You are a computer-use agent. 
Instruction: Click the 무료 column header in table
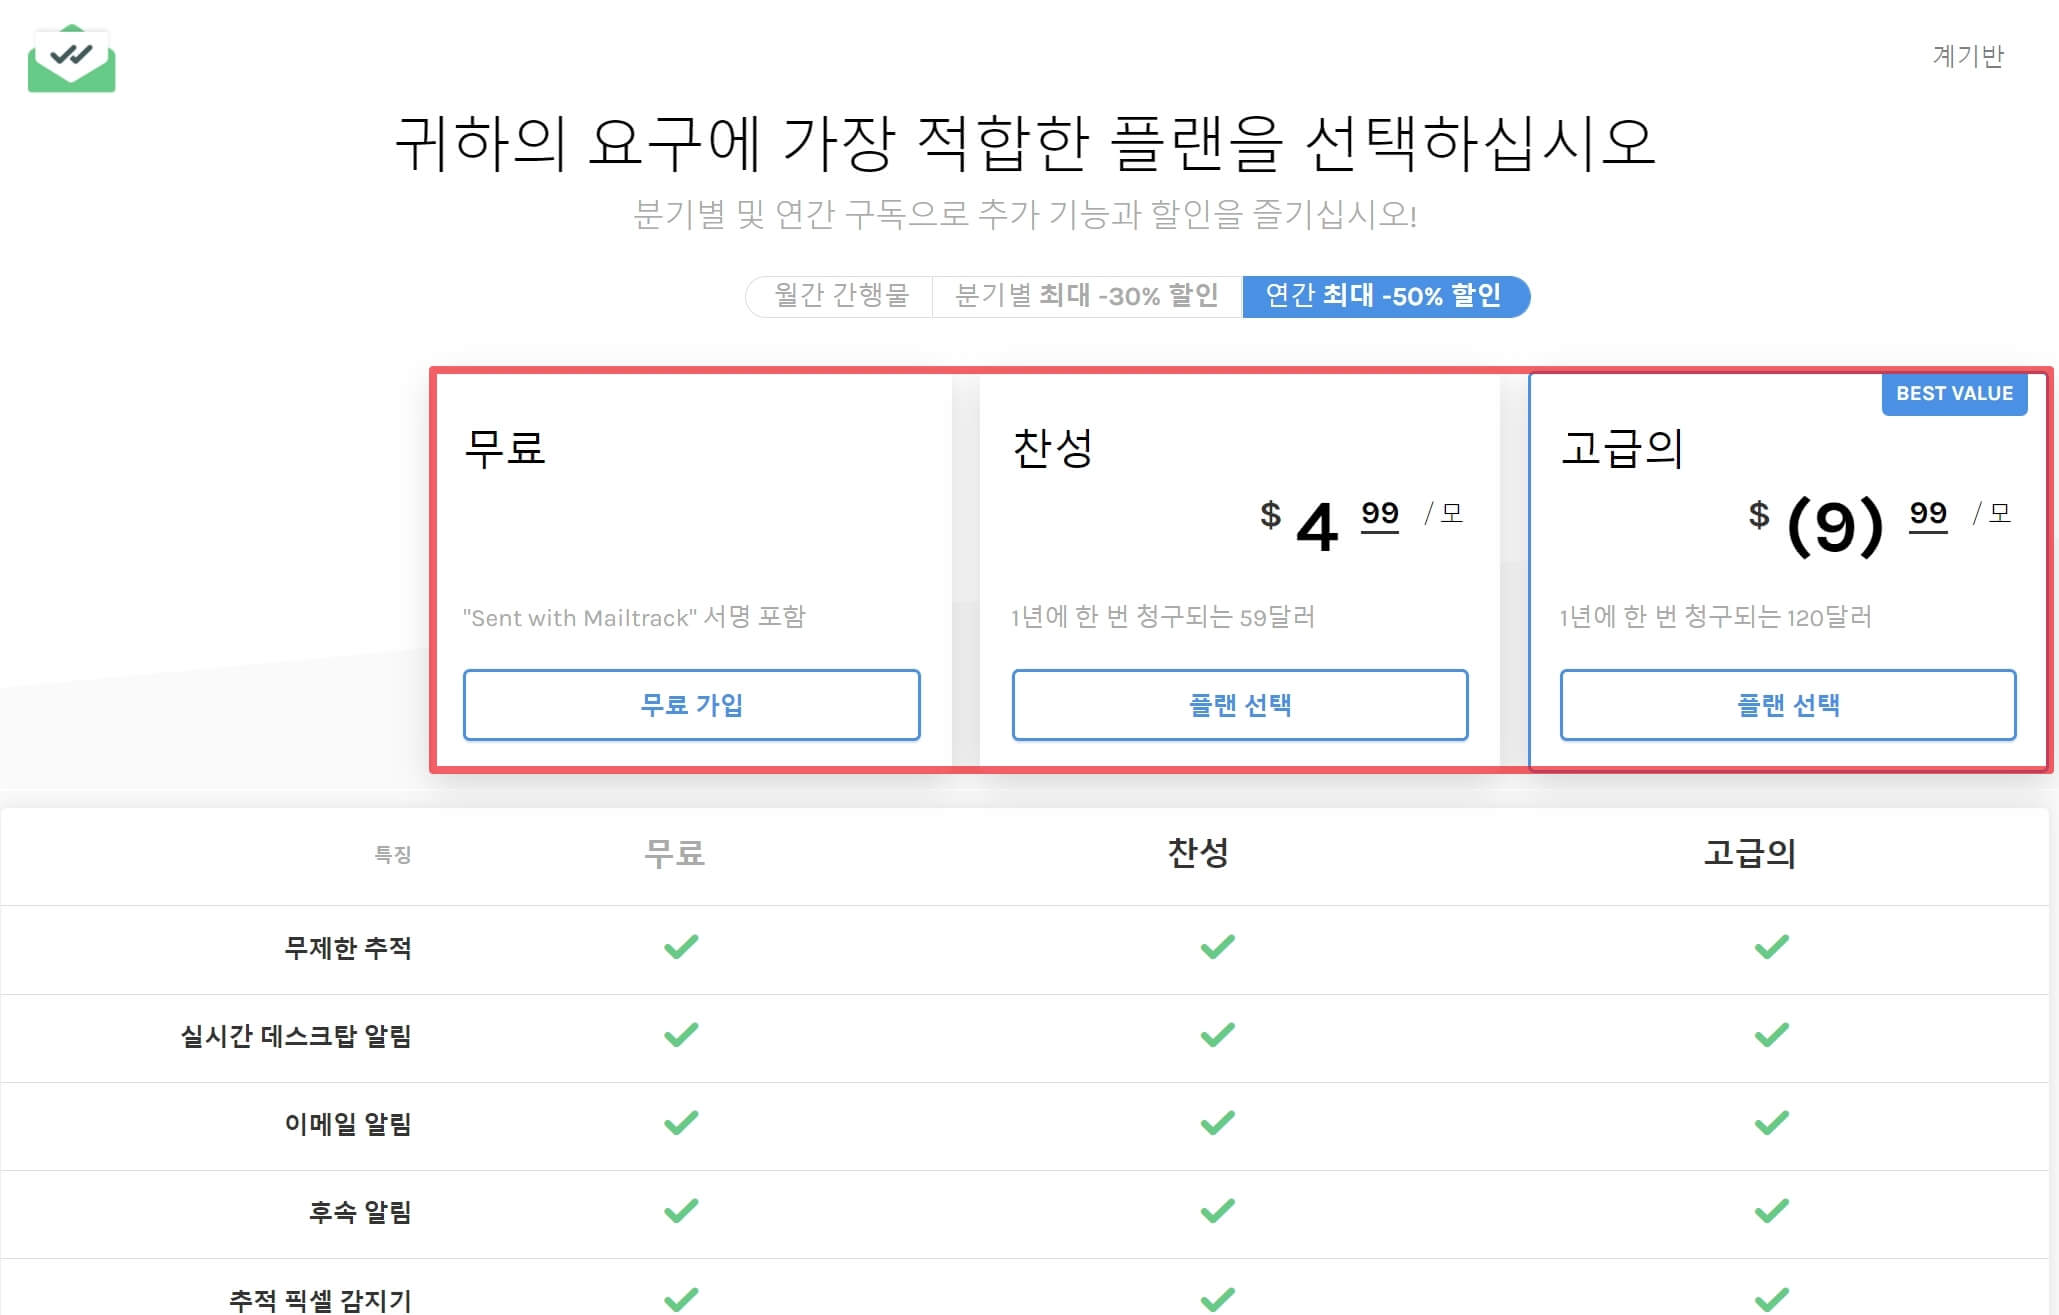[x=675, y=853]
